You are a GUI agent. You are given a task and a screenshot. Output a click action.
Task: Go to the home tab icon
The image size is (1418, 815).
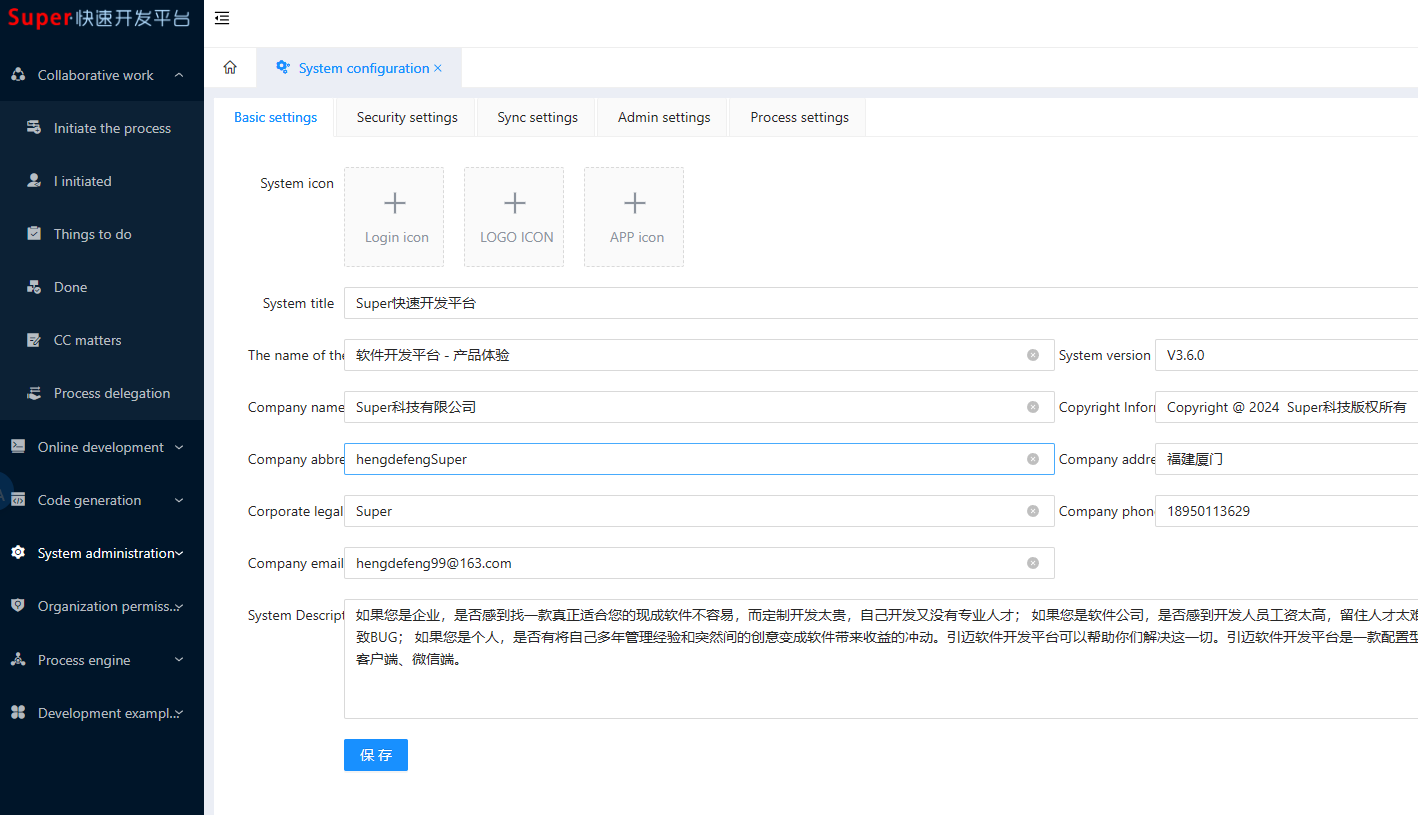[x=230, y=68]
